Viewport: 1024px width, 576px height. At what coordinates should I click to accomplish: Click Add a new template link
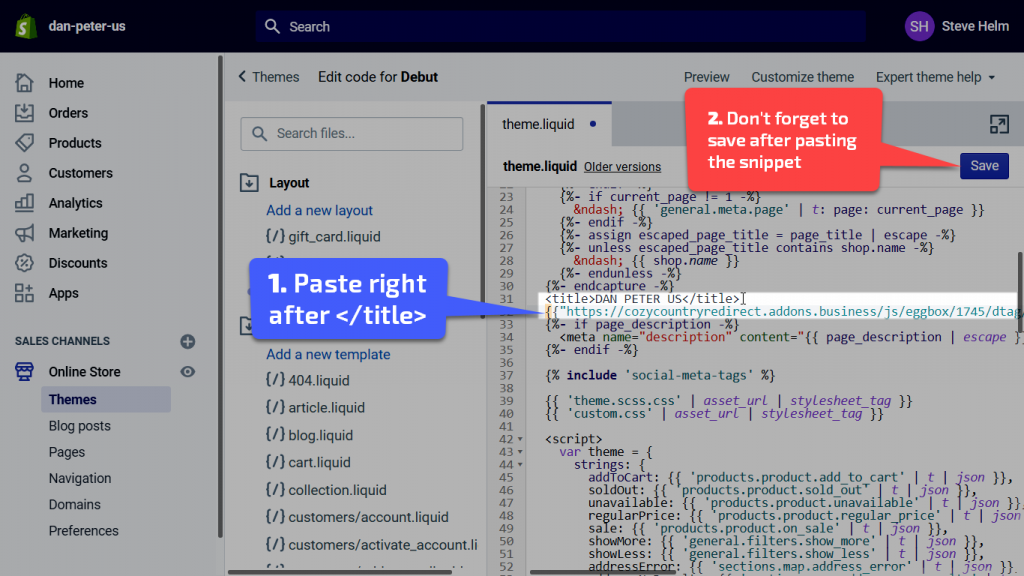point(328,355)
